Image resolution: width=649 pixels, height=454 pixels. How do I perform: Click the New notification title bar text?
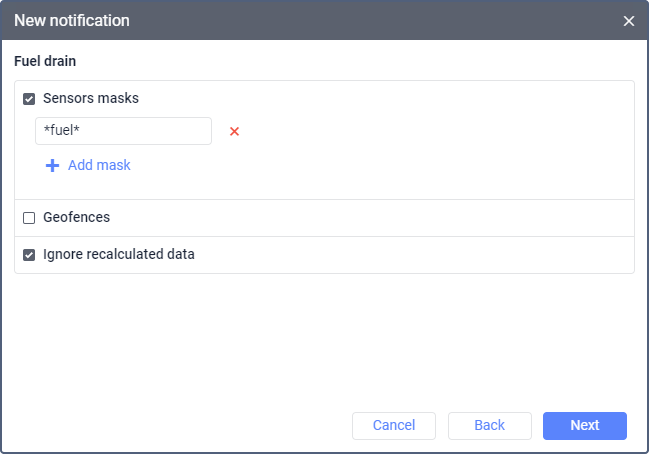(x=72, y=21)
